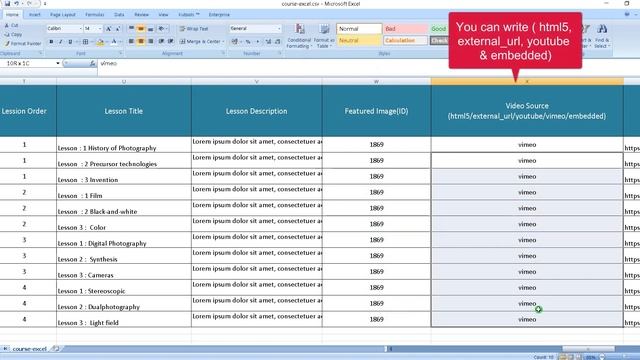Click the Decrease Indent icon
Image resolution: width=640 pixels, height=360 pixels.
[x=161, y=41]
